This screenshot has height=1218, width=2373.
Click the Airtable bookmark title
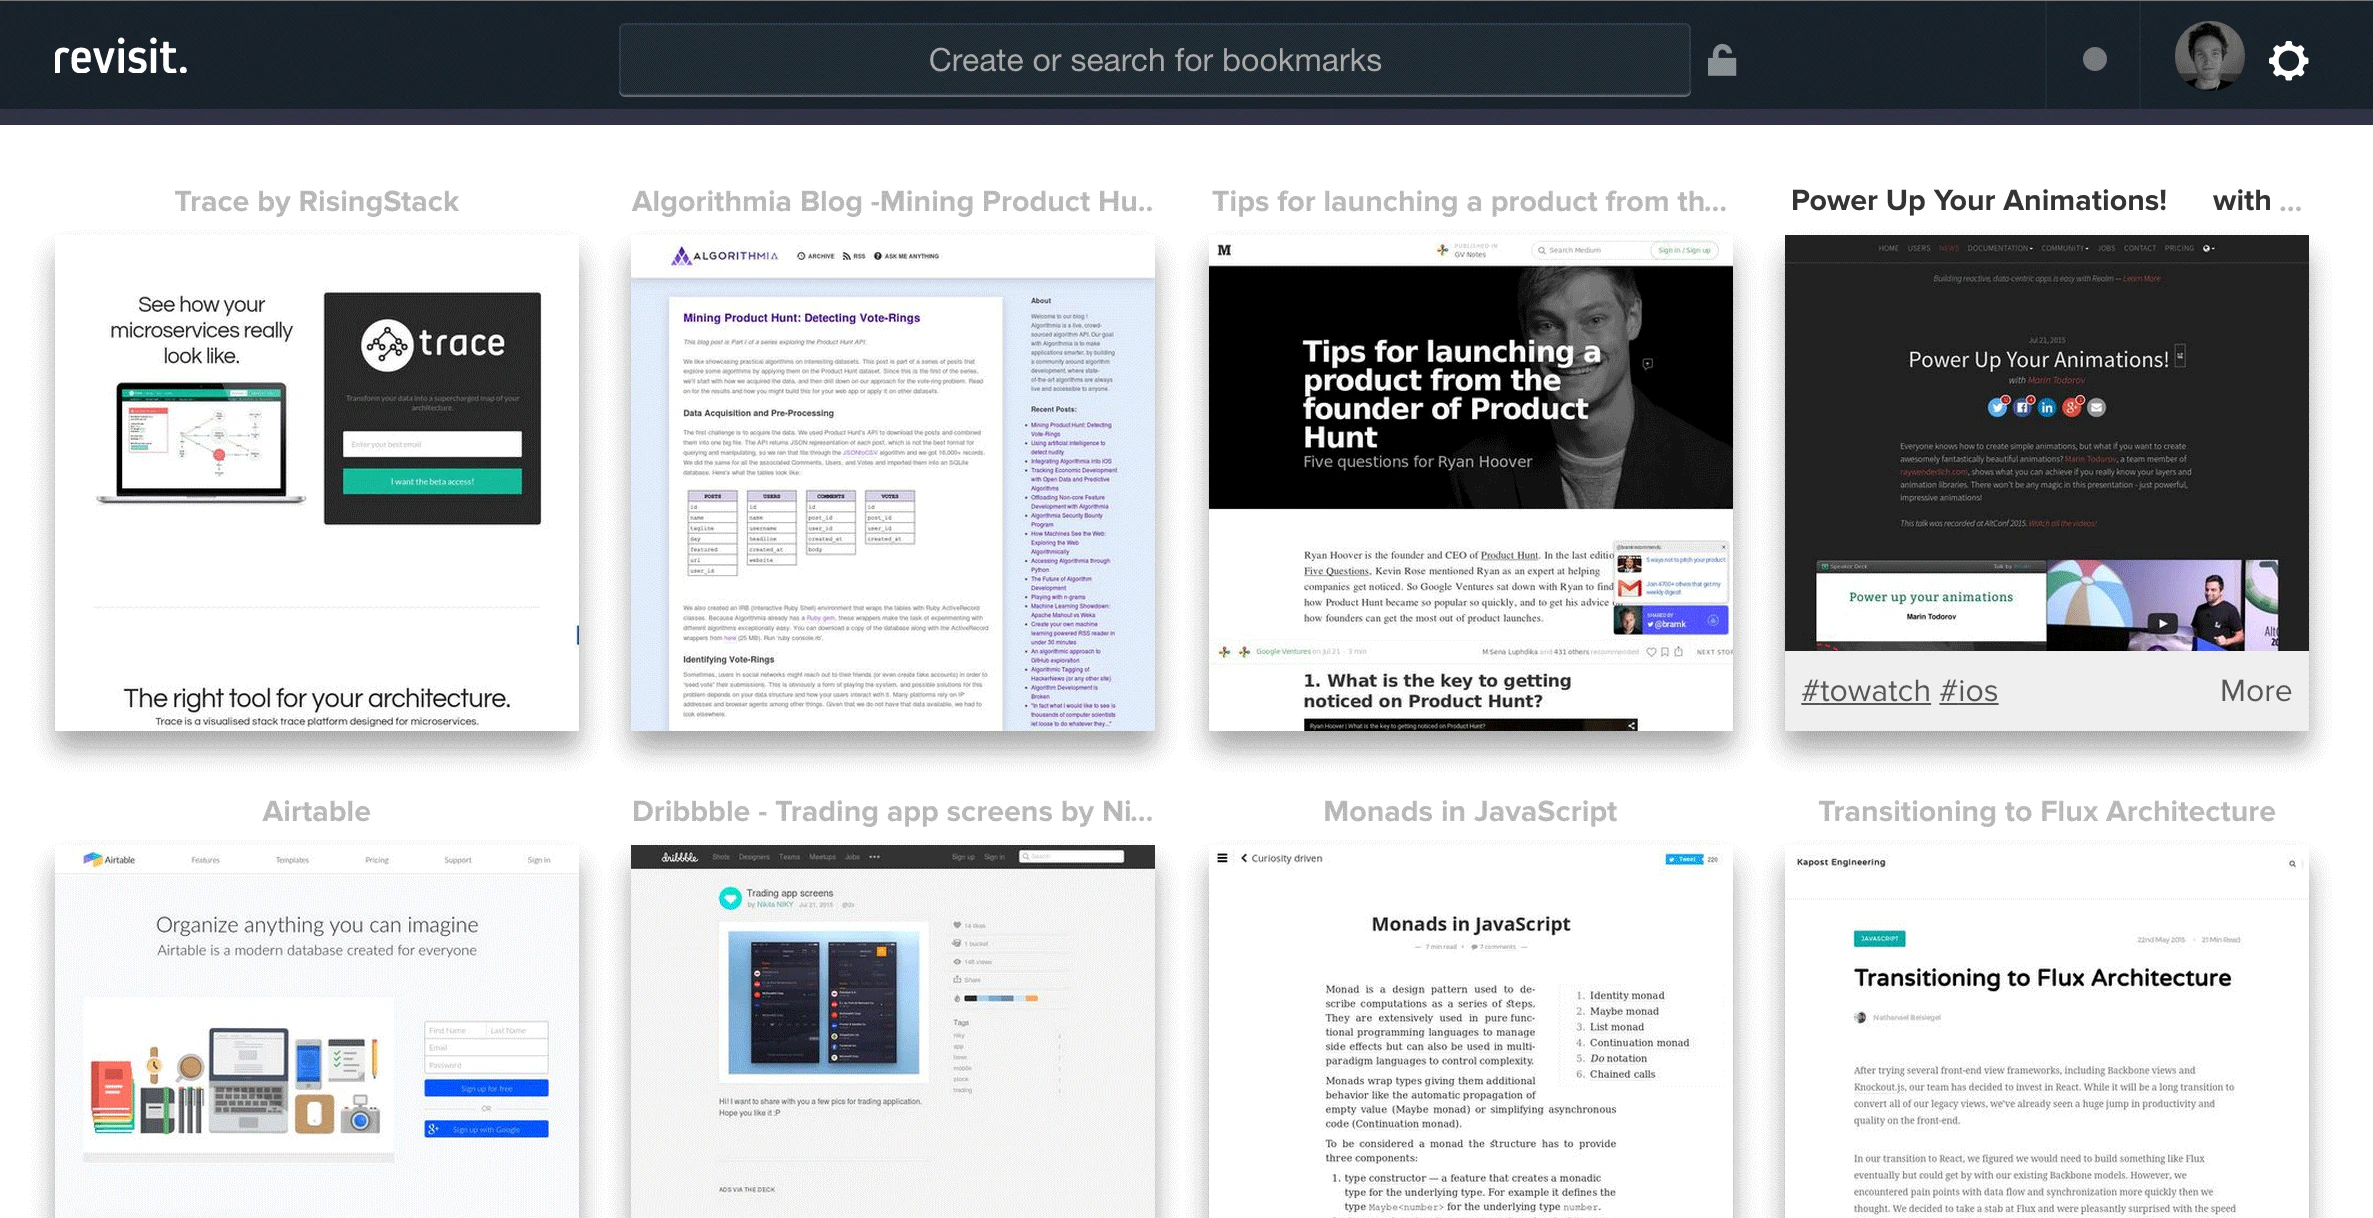point(316,811)
